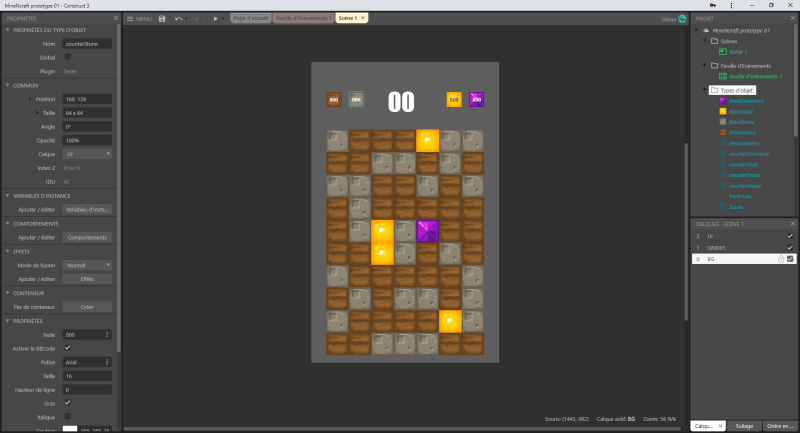Toggle visibility of UI layer
Viewport: 800px width, 433px height.
click(x=790, y=236)
